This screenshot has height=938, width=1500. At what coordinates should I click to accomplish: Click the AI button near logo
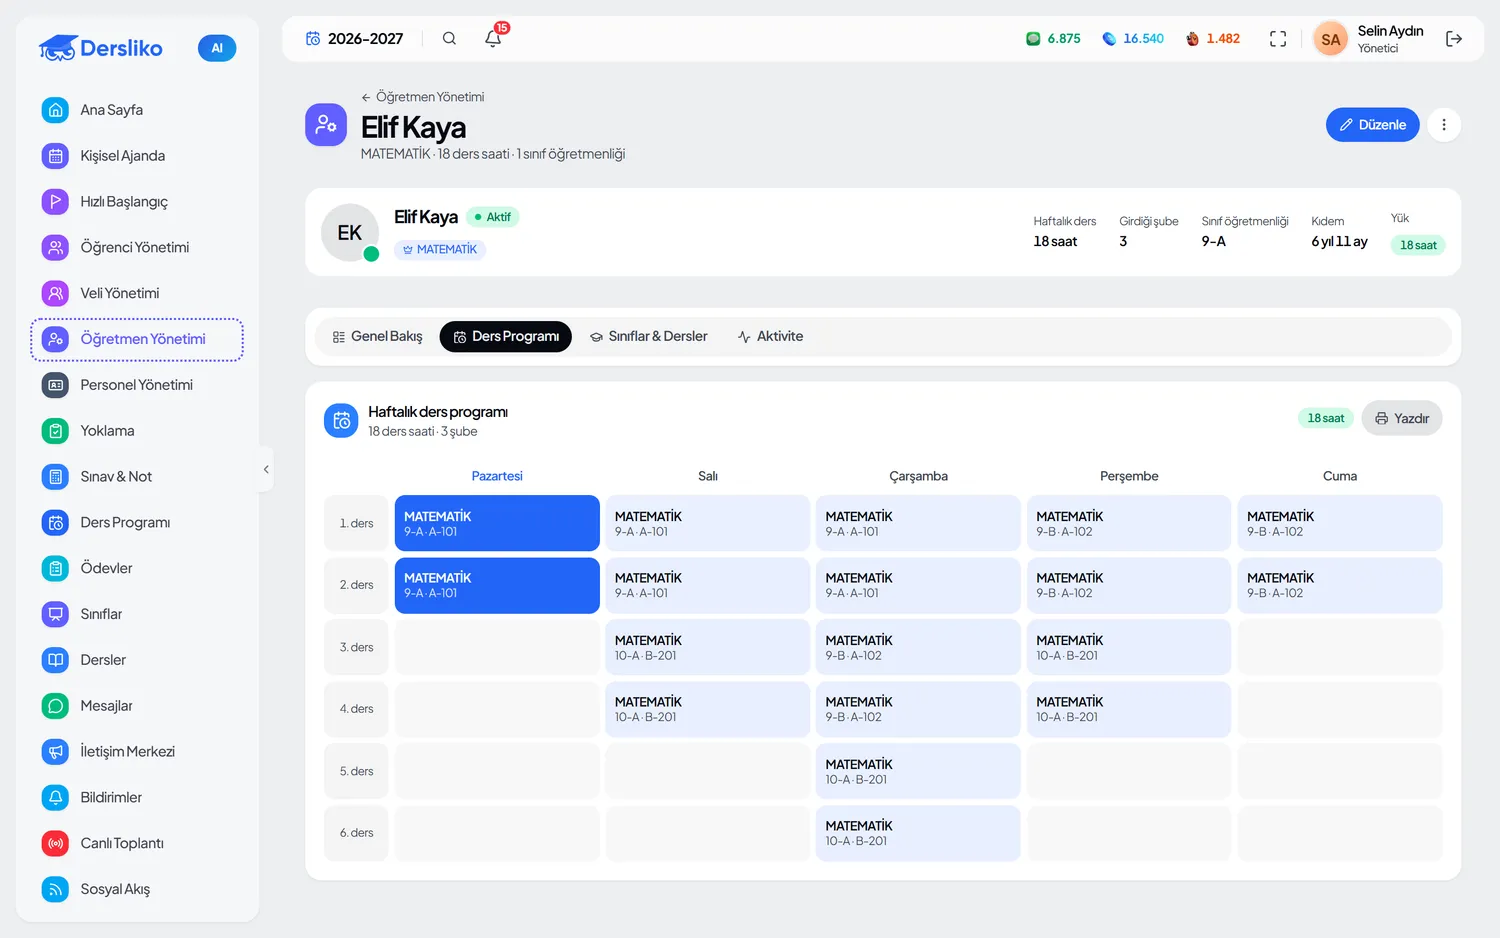coord(217,48)
